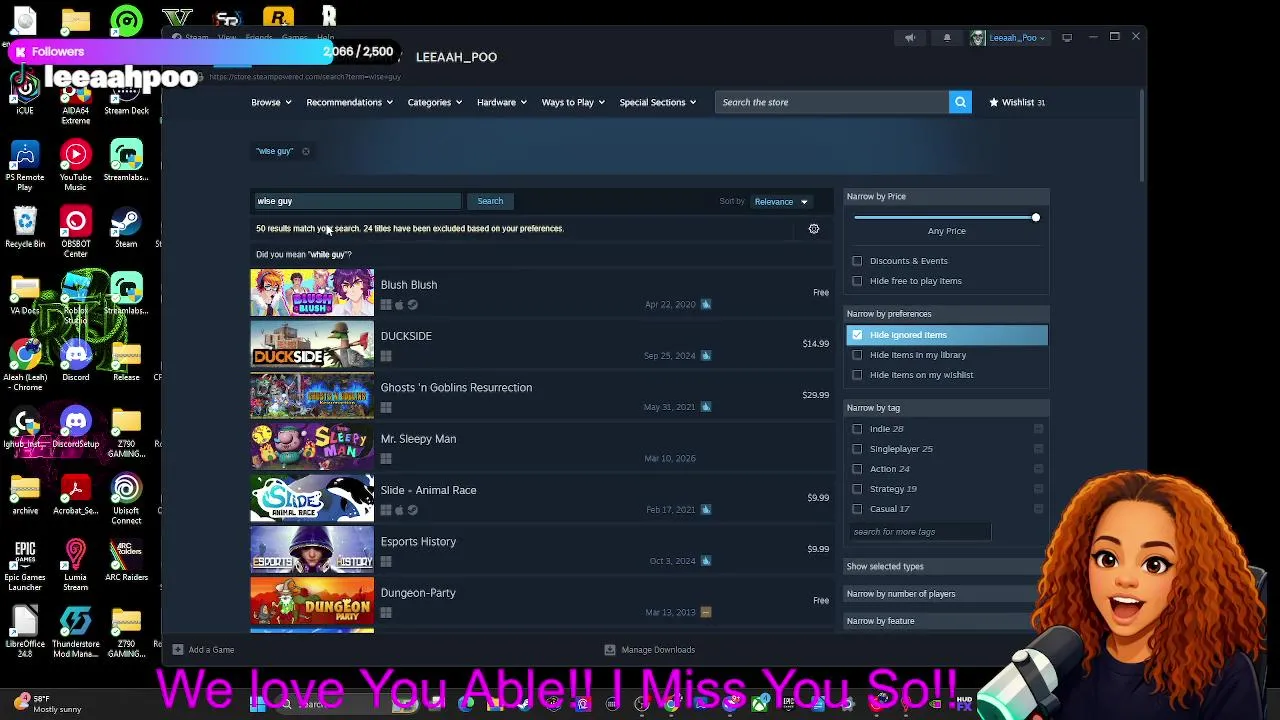
Task: Click the Search button beside the wise guy field
Action: coord(490,201)
